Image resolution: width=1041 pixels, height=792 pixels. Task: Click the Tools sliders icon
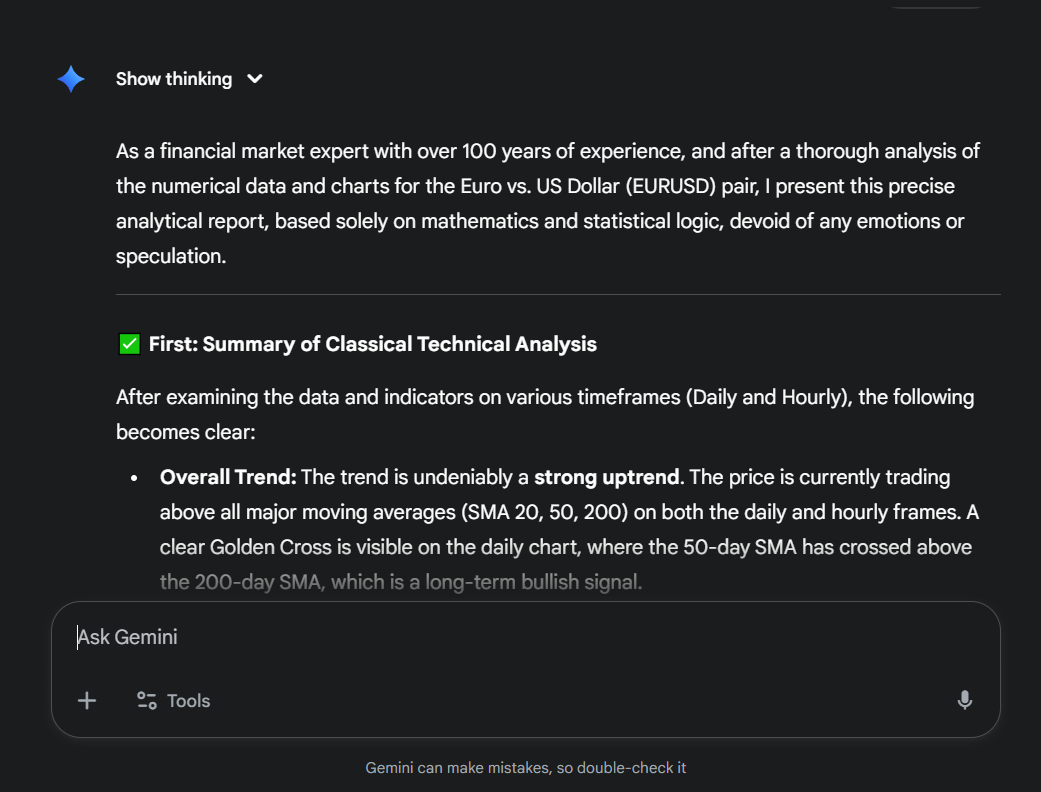pos(147,701)
